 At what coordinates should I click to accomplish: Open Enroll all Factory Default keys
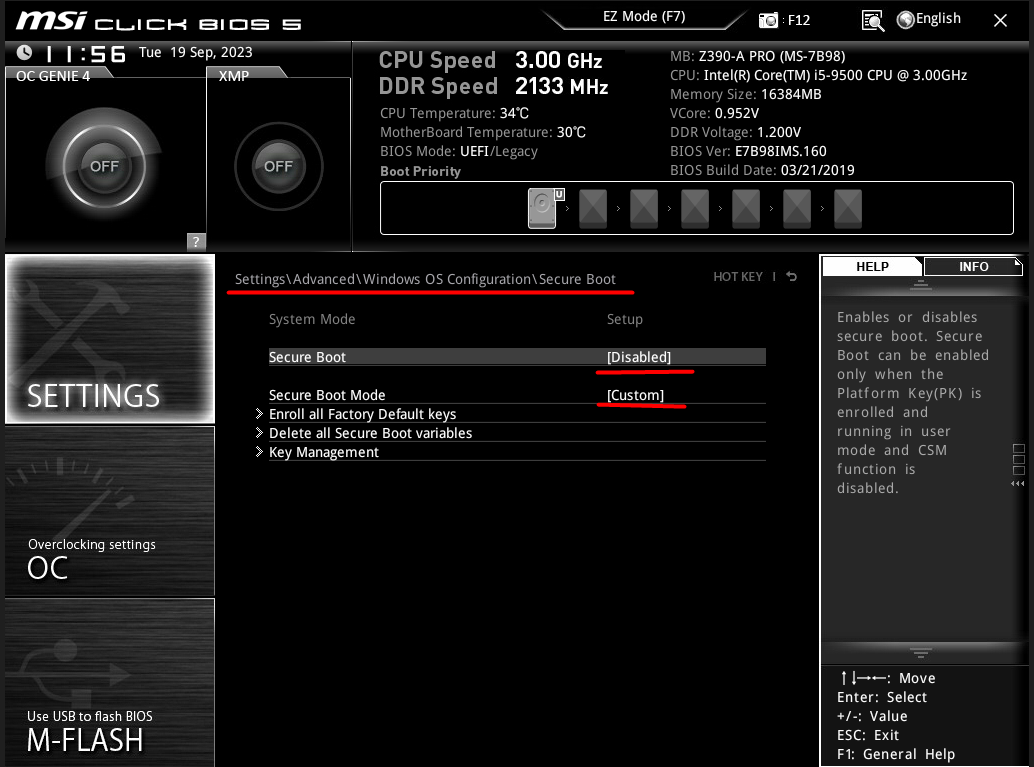pyautogui.click(x=362, y=414)
